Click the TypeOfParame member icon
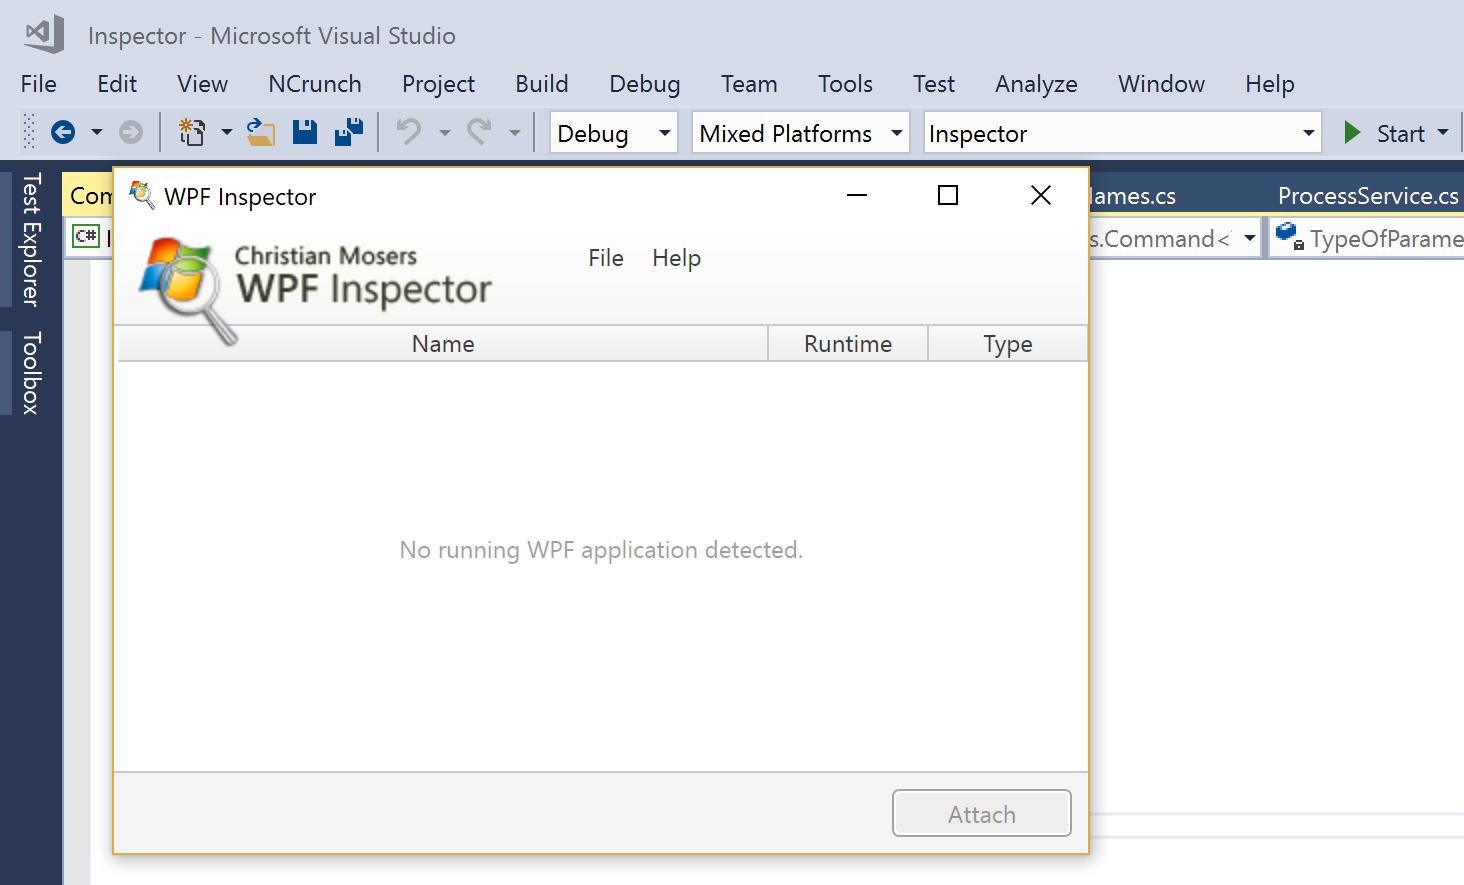Screen dimensions: 1464x885 click(x=1290, y=237)
